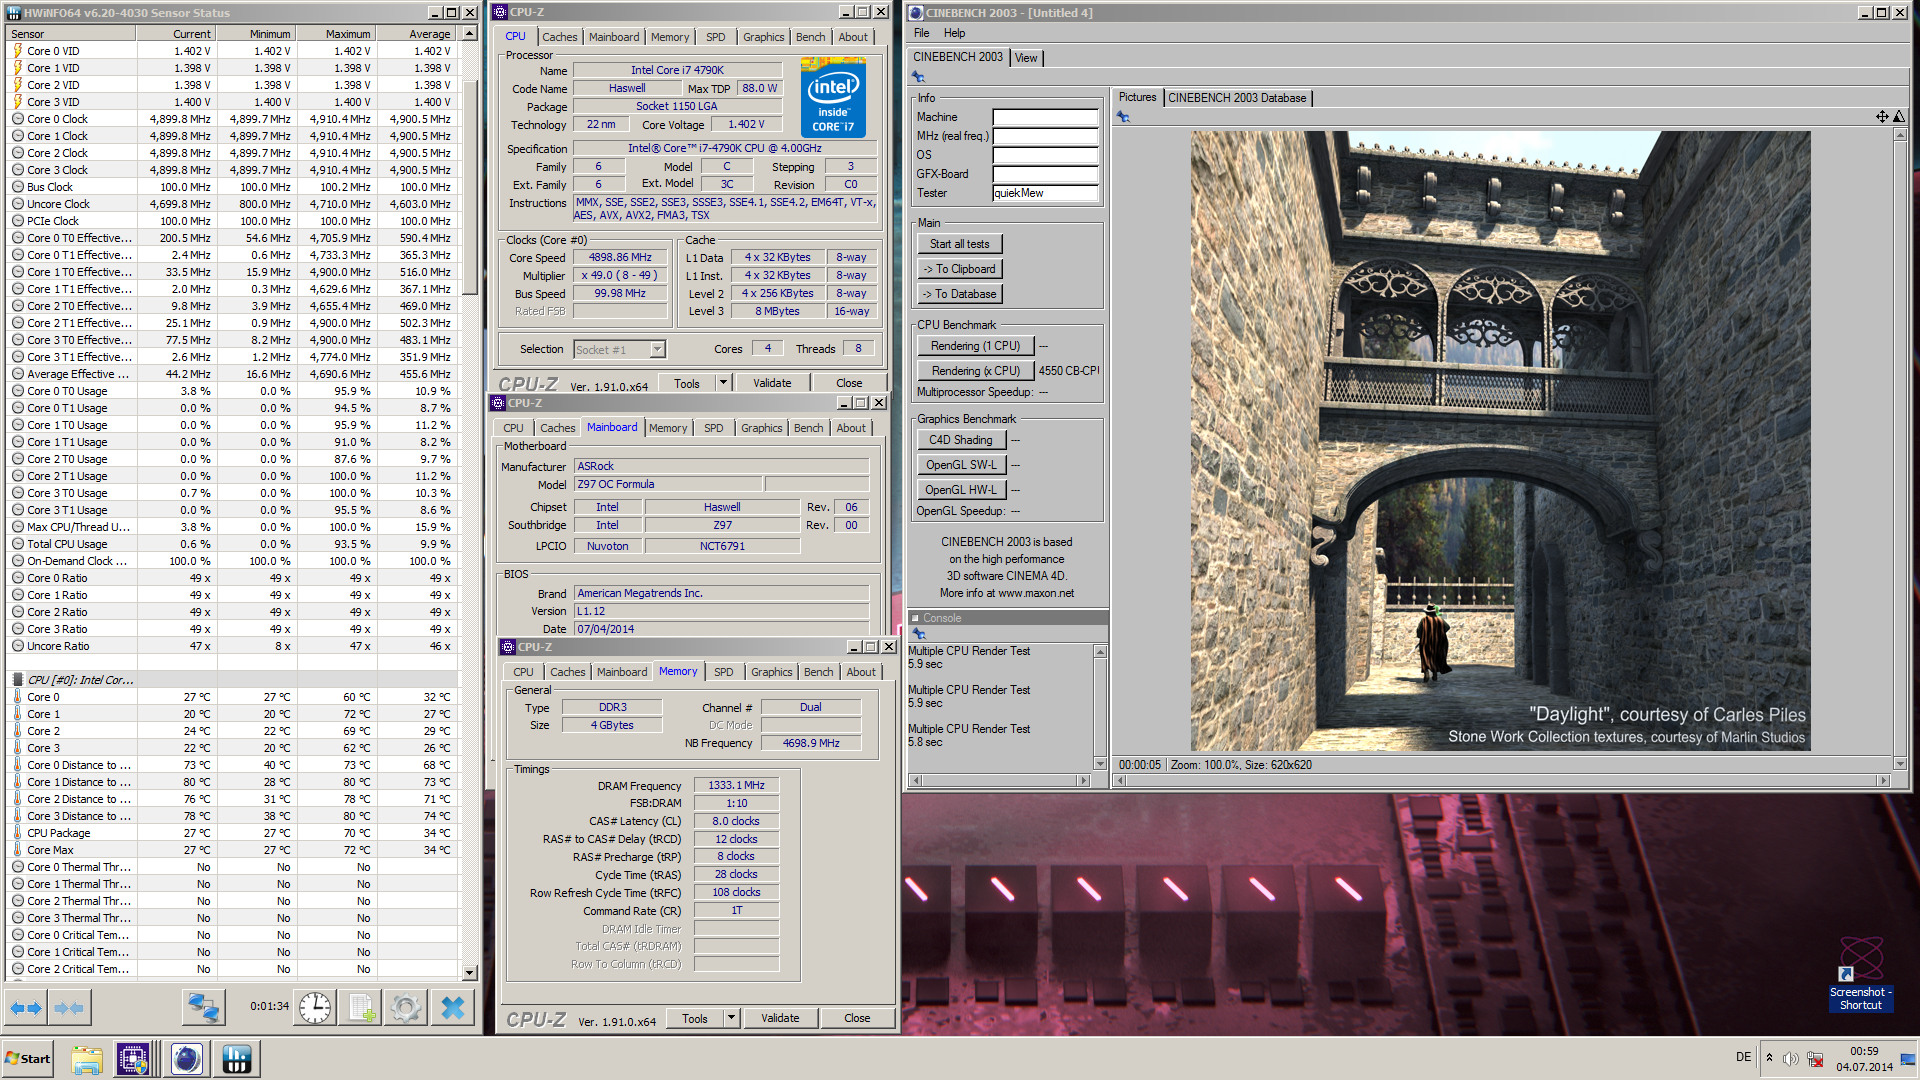Click thermometer icon of CPU Package row
Image resolution: width=1920 pixels, height=1080 pixels.
pos(18,833)
